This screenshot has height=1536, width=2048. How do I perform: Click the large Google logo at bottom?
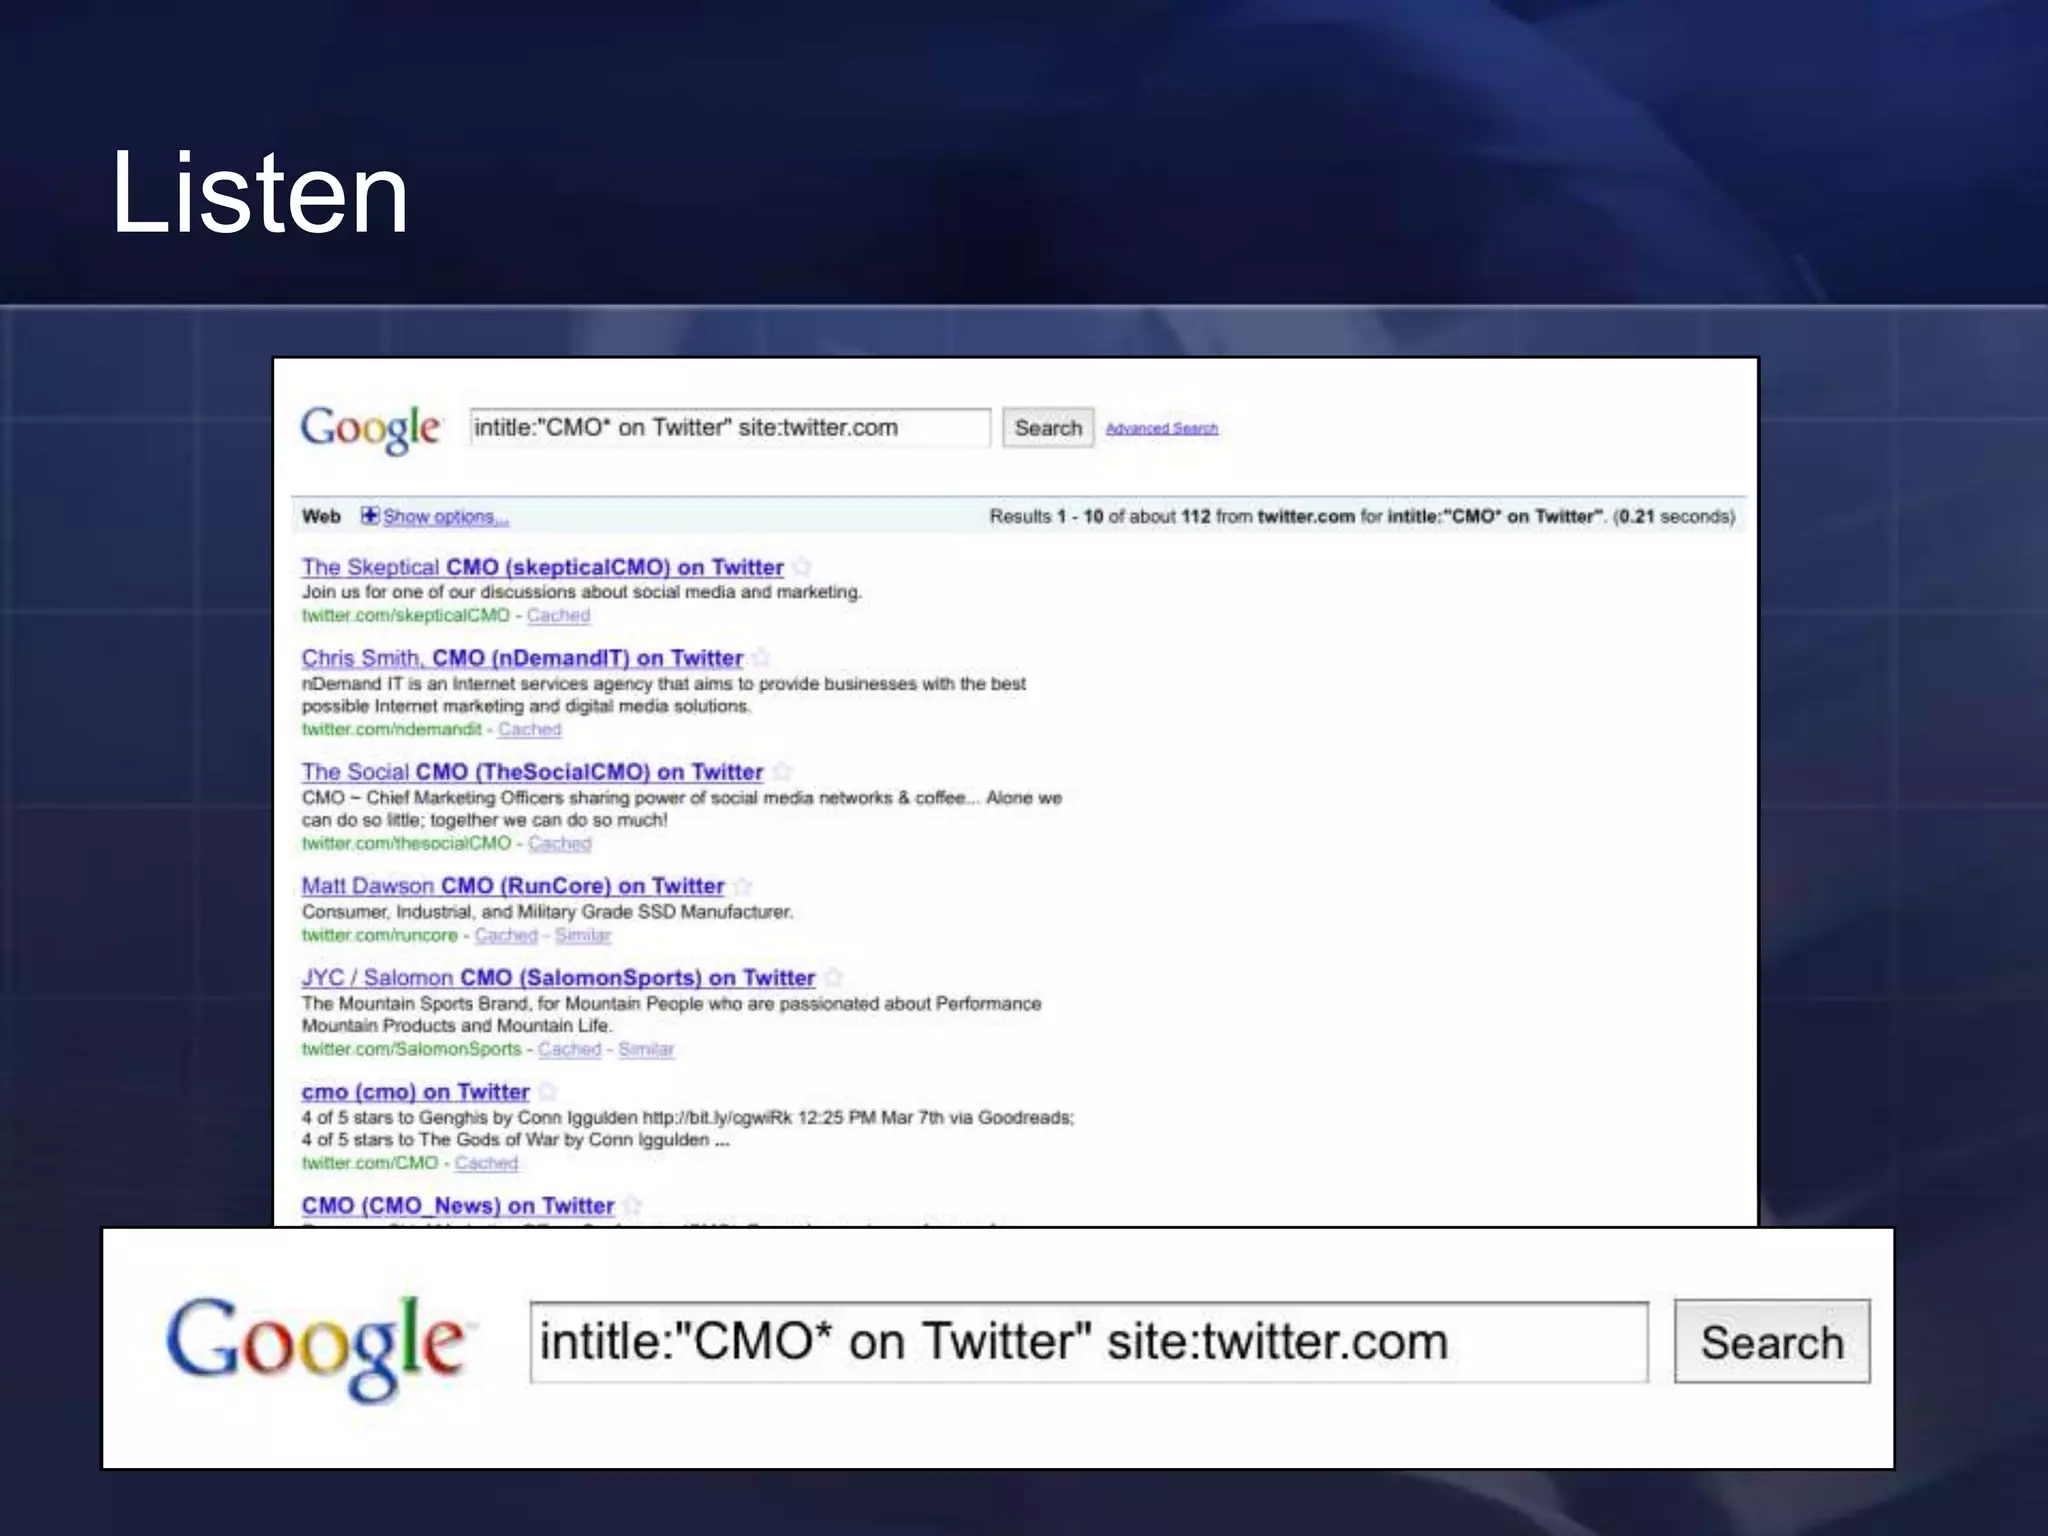coord(316,1343)
